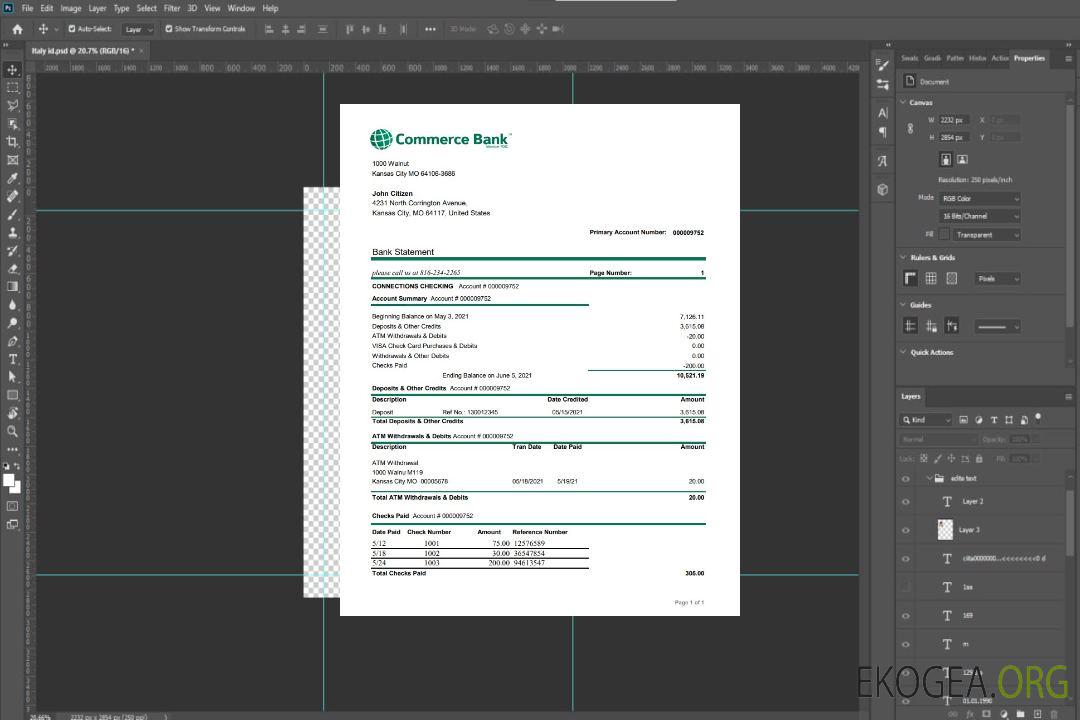Image resolution: width=1080 pixels, height=720 pixels.
Task: Select the Healing Brush tool
Action: (12, 196)
